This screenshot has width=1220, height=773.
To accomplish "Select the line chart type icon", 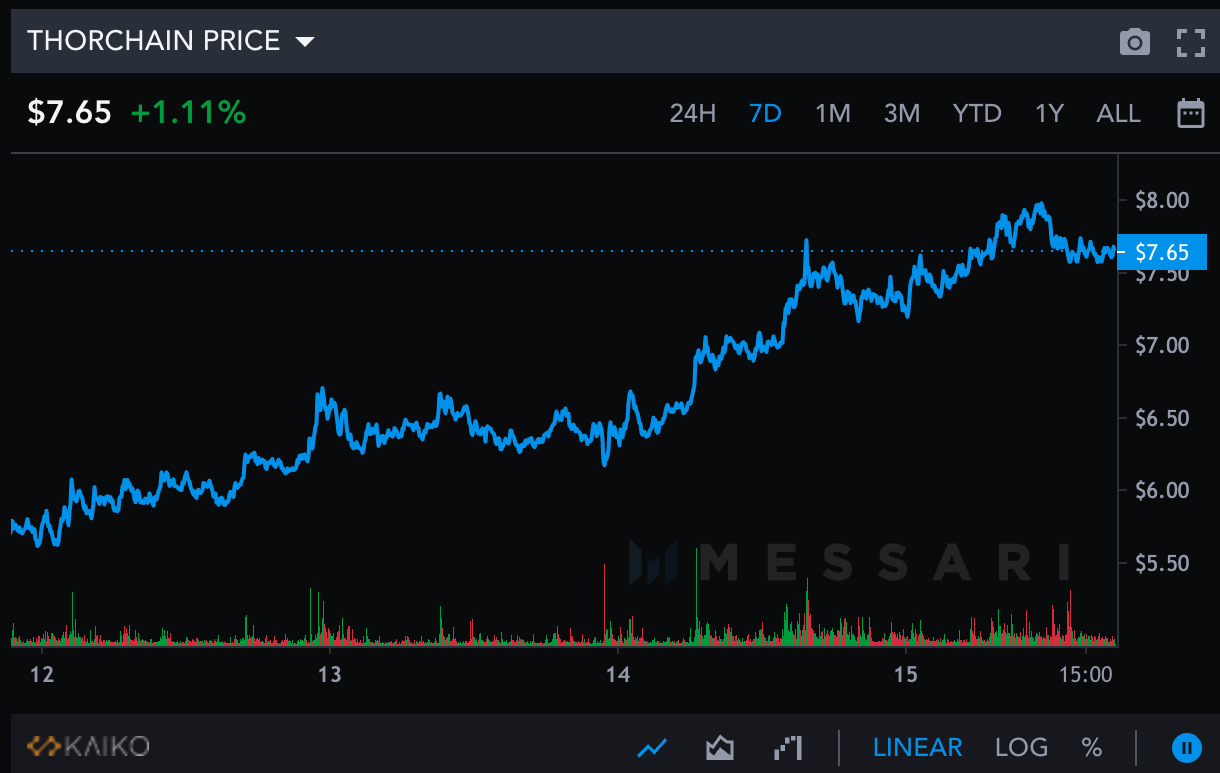I will coord(652,746).
